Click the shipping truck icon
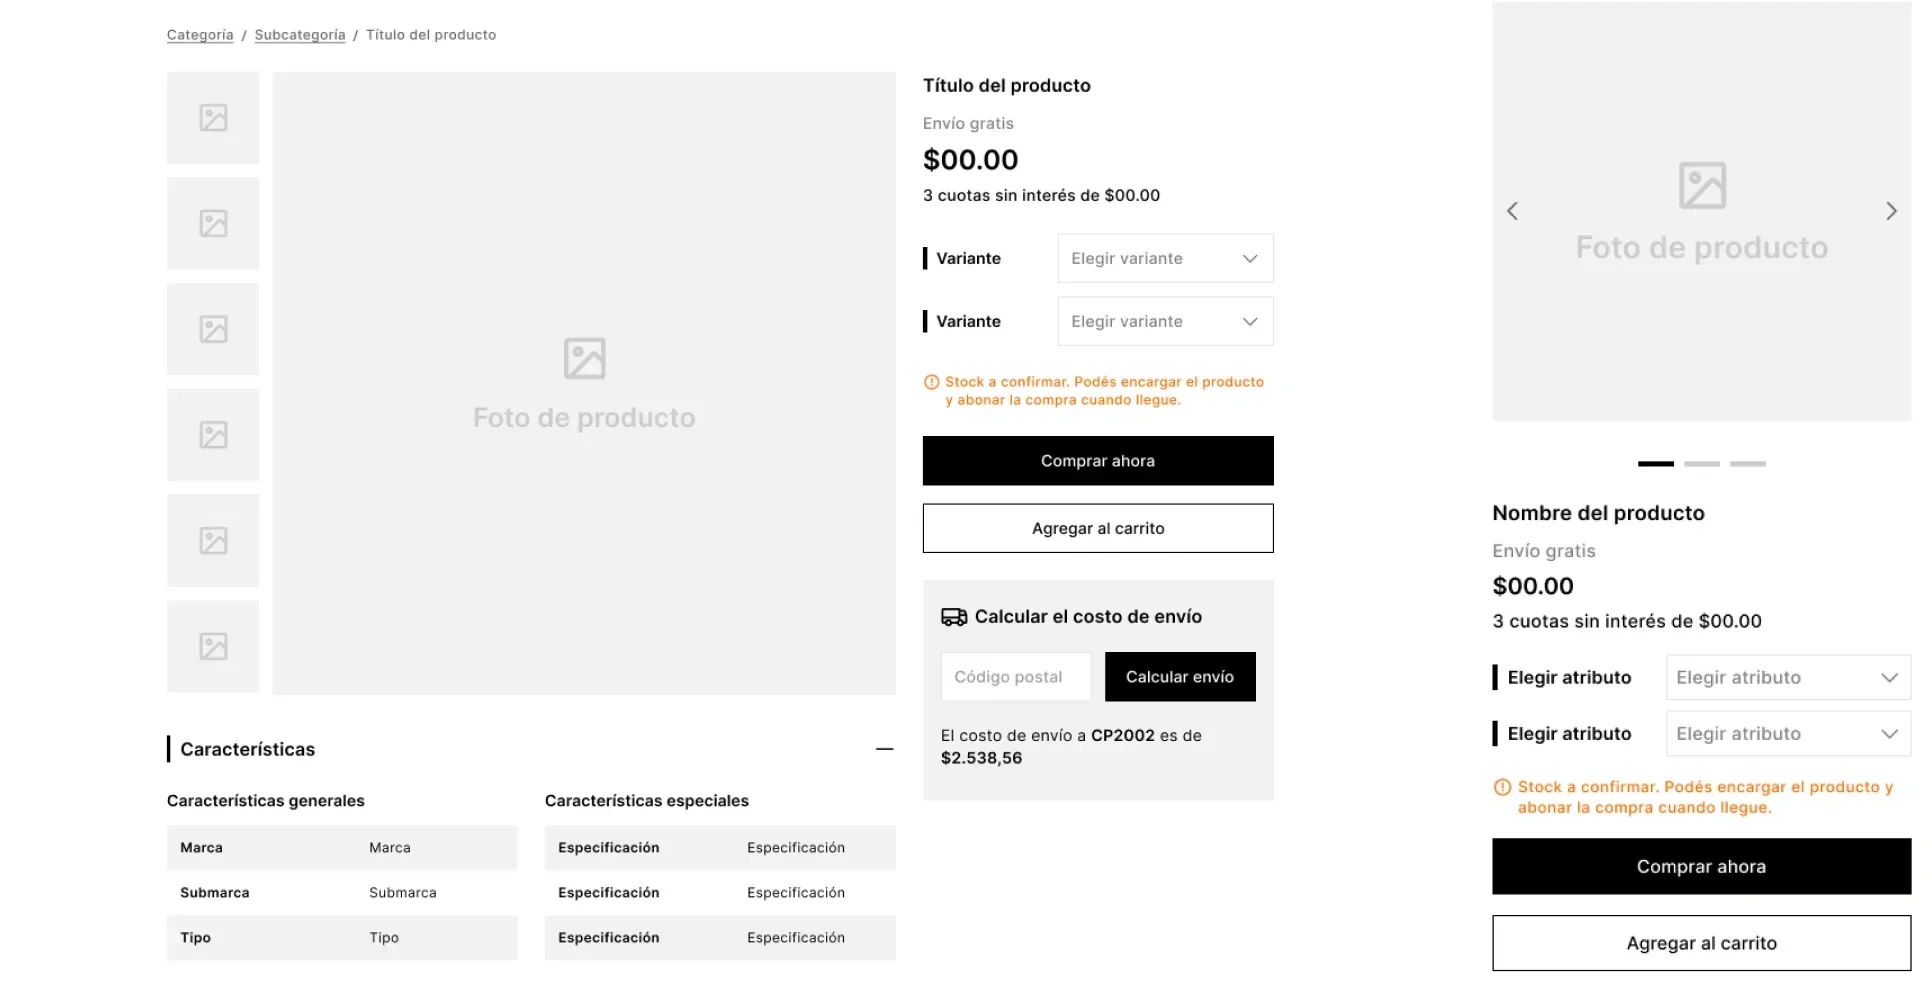Image resolution: width=1932 pixels, height=986 pixels. (x=954, y=617)
